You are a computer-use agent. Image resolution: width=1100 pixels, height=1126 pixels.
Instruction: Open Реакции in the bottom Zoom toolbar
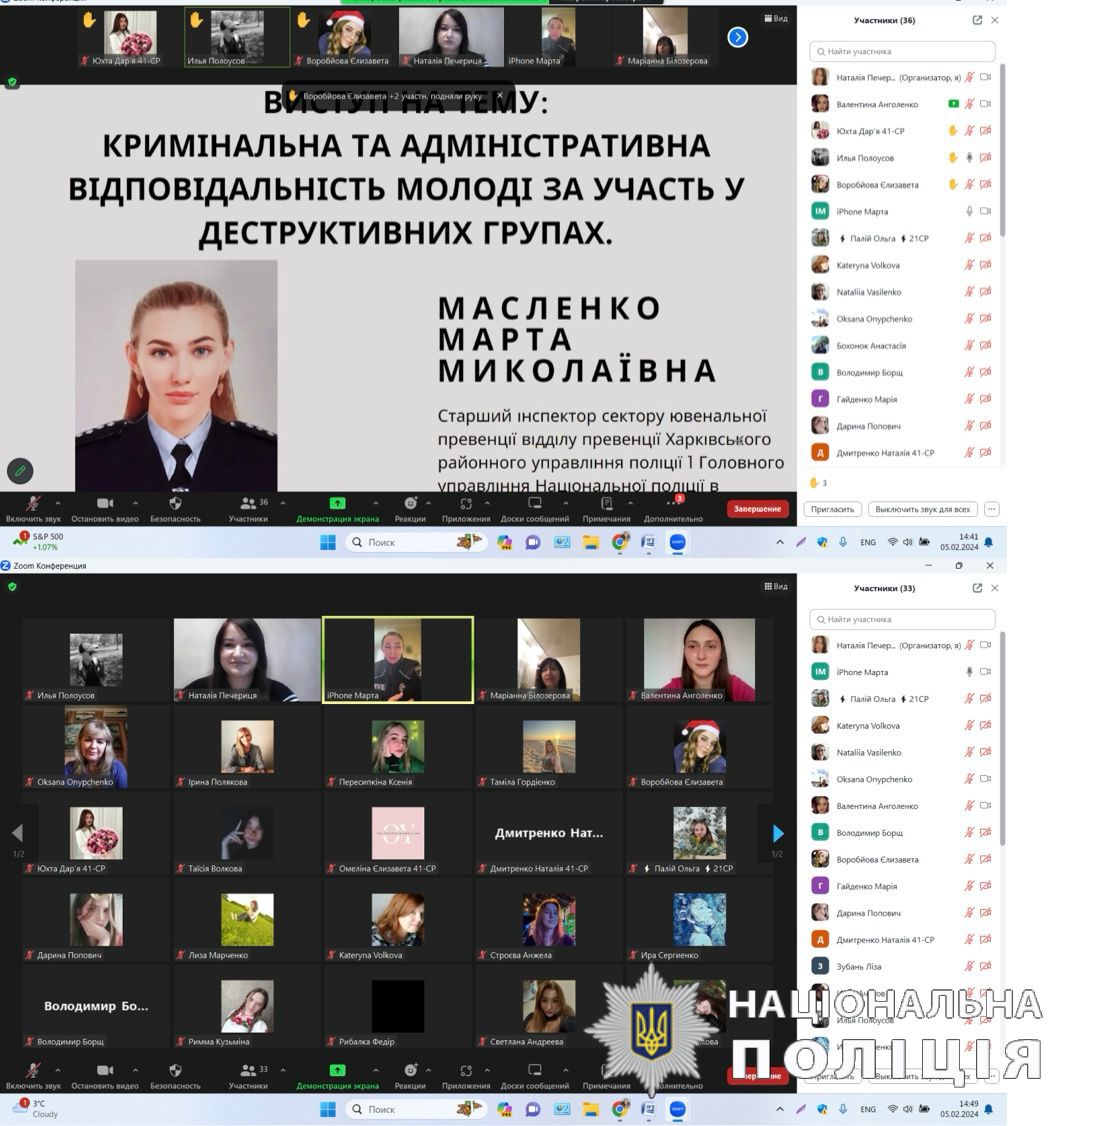coord(410,1076)
